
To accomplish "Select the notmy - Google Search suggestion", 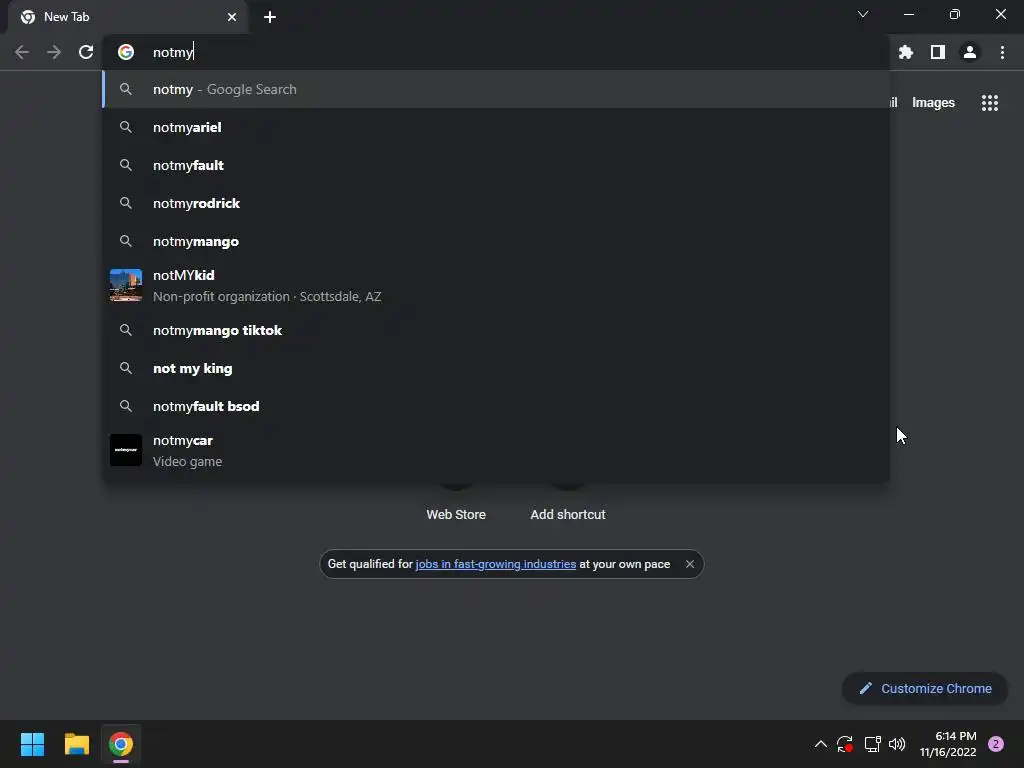I will pyautogui.click(x=496, y=89).
